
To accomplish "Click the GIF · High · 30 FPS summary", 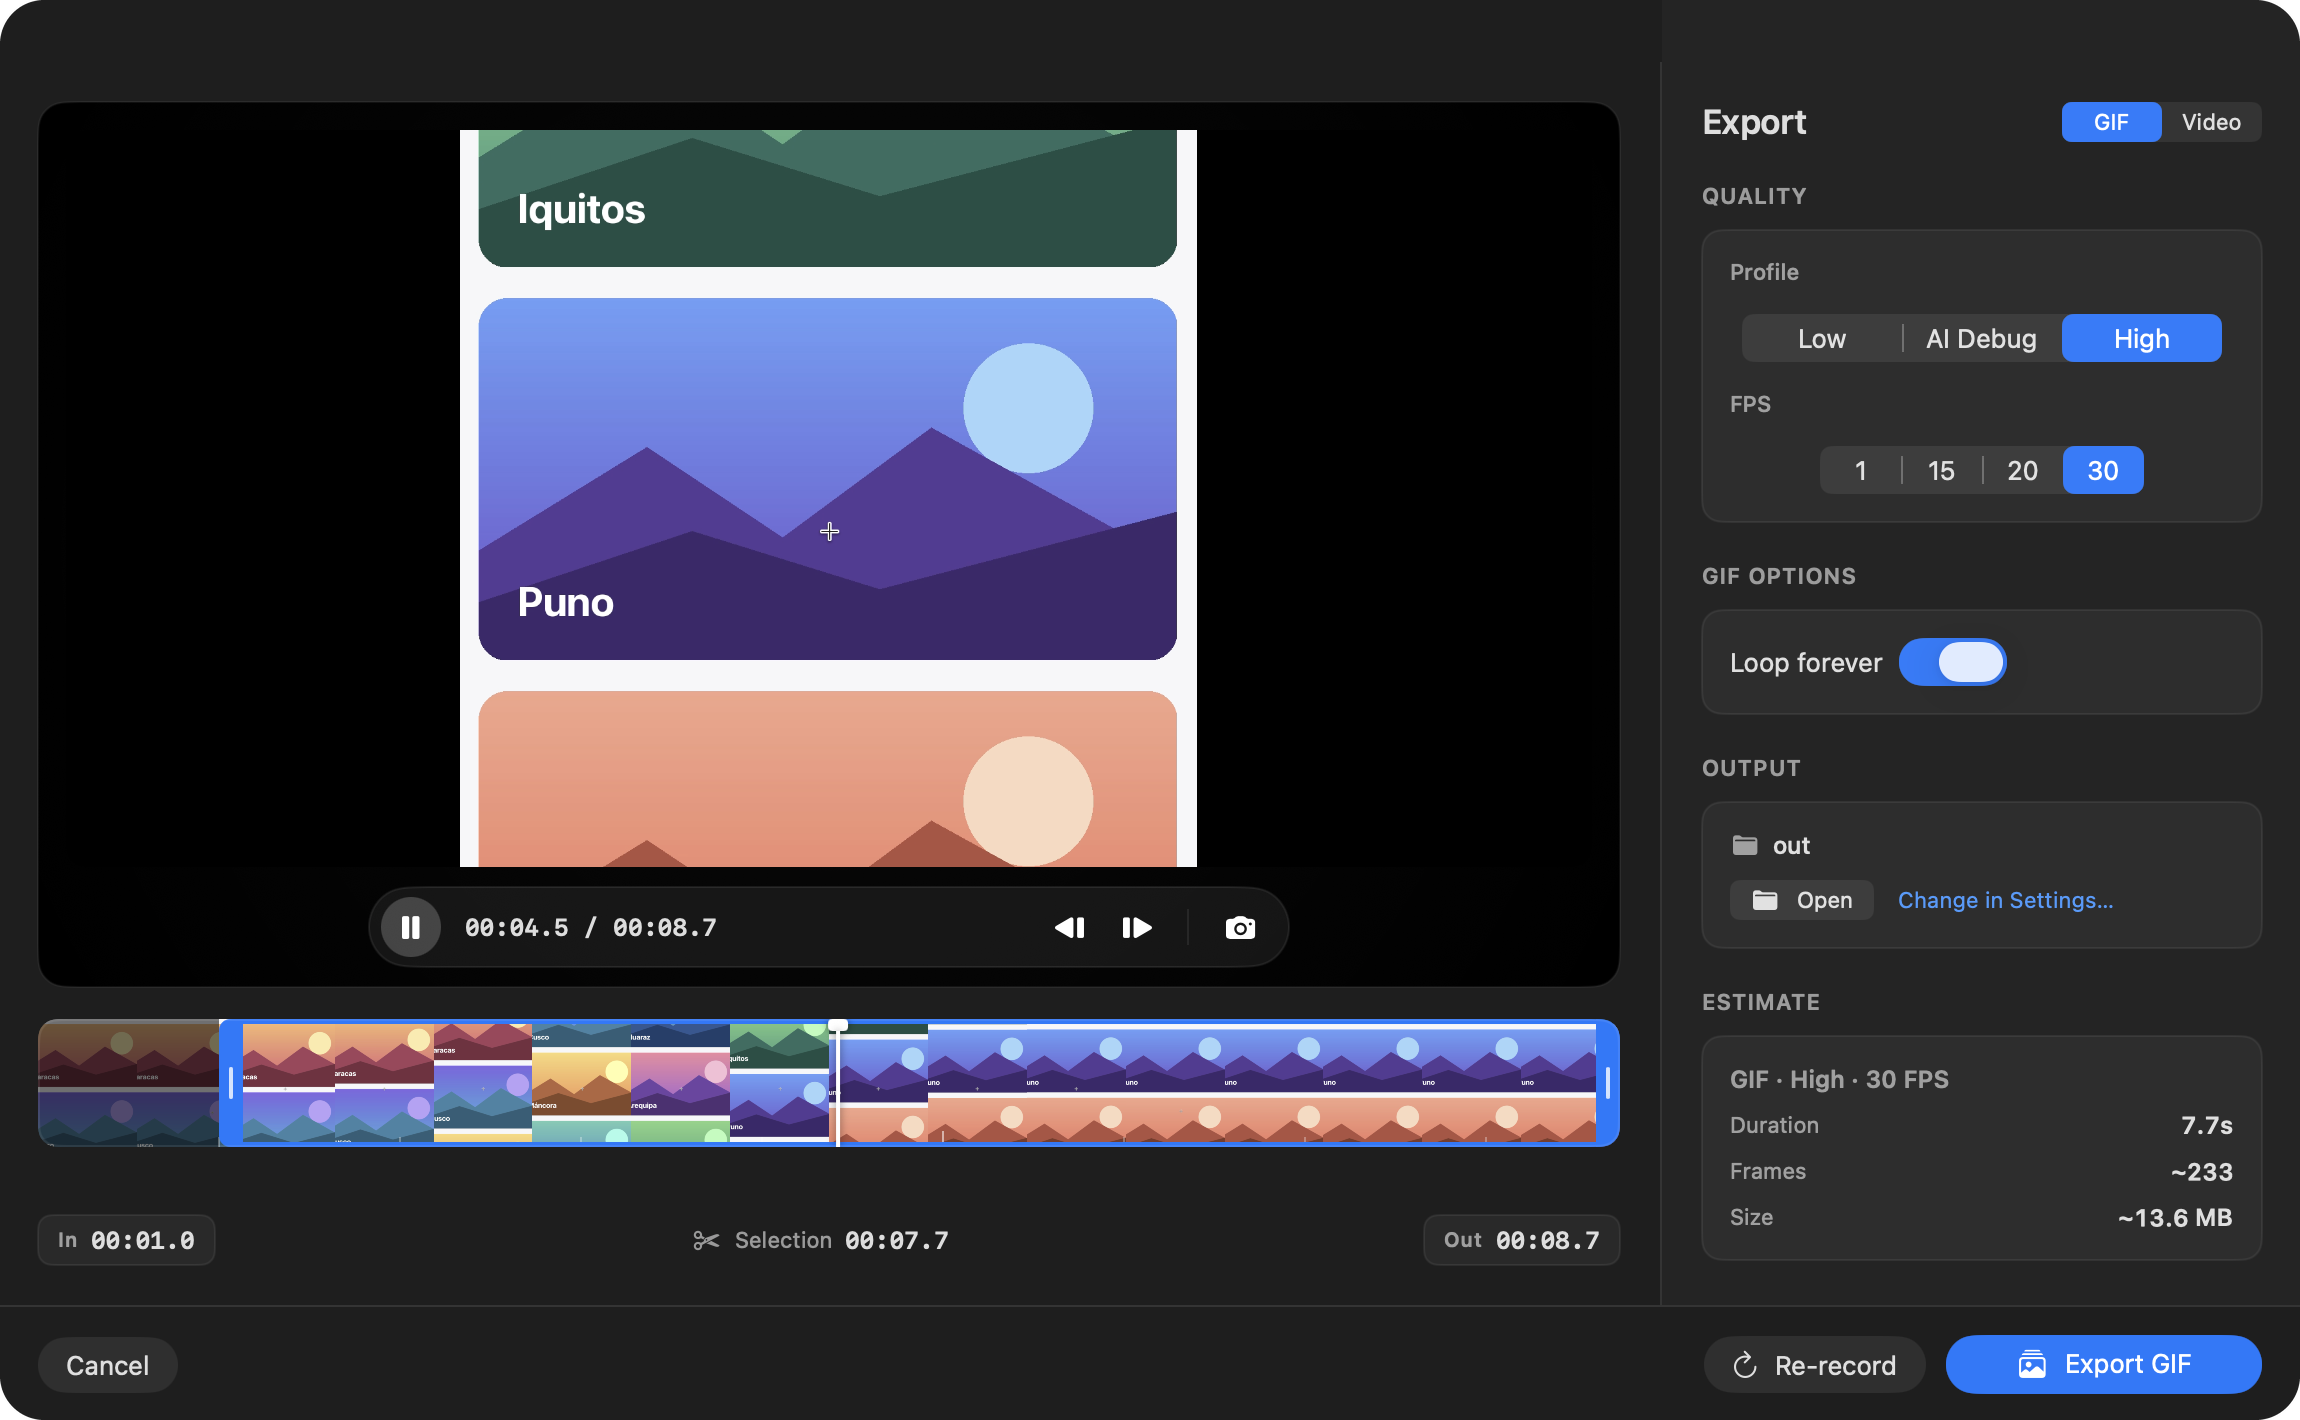I will coord(1839,1080).
